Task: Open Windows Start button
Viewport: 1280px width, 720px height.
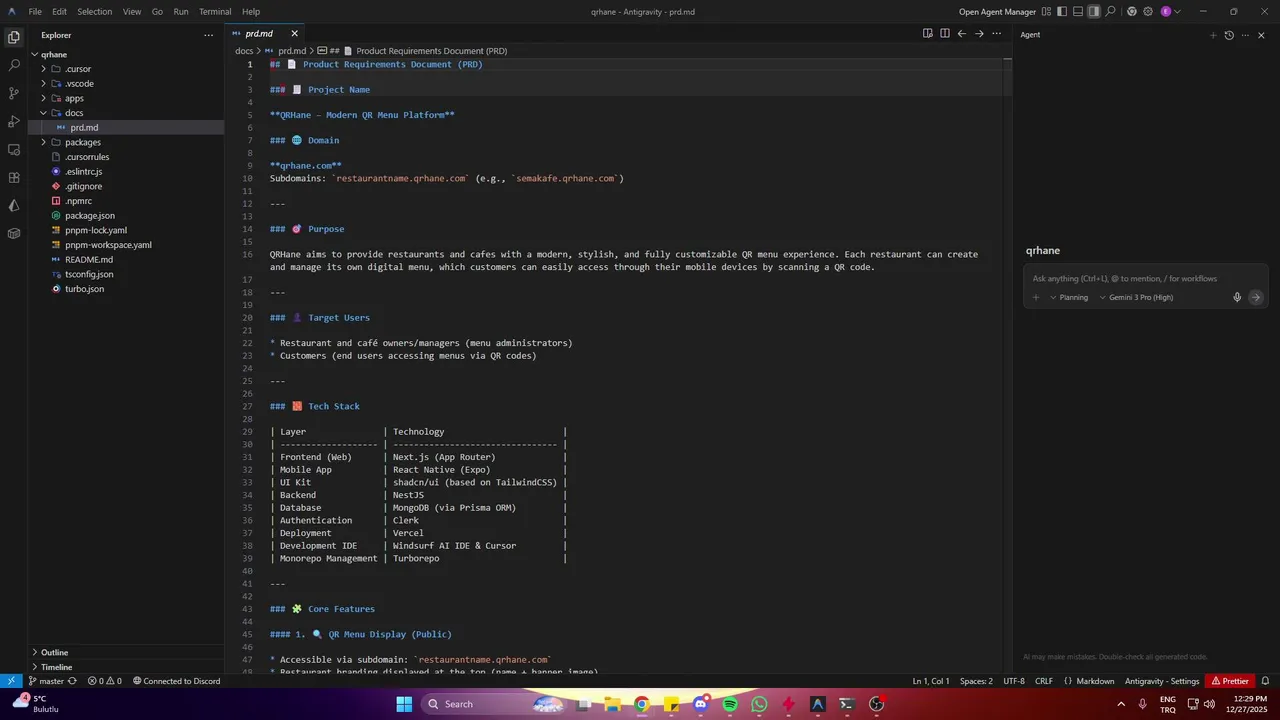Action: (x=404, y=704)
